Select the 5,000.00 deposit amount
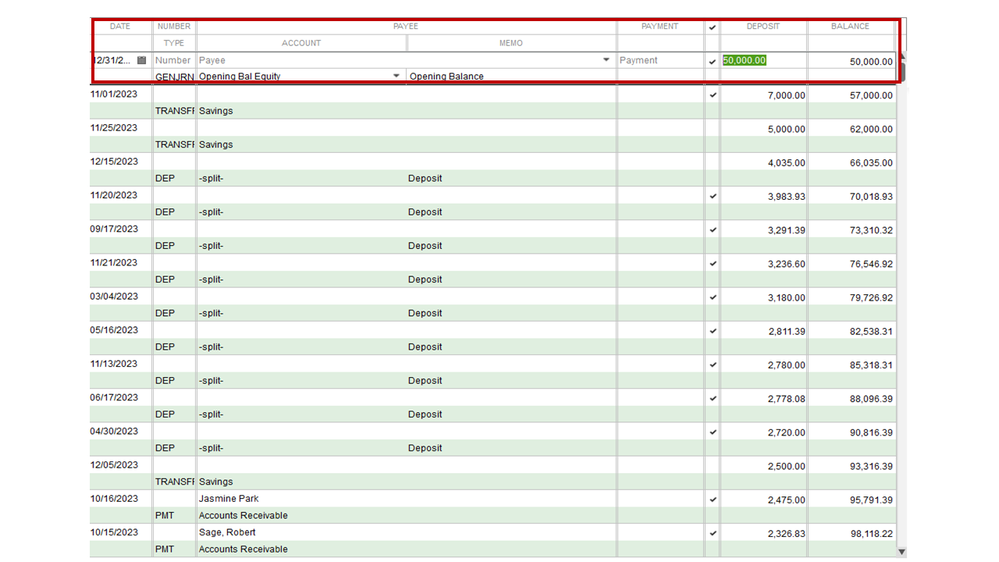This screenshot has width=999, height=562. click(x=786, y=129)
